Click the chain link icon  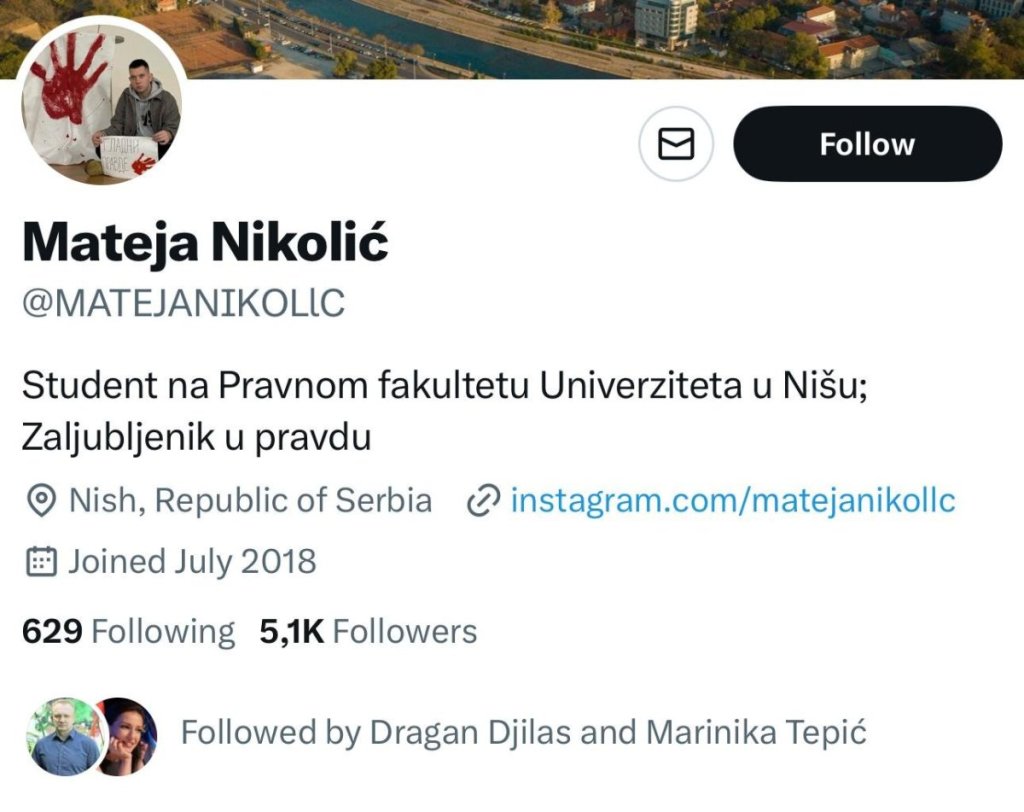(x=483, y=501)
